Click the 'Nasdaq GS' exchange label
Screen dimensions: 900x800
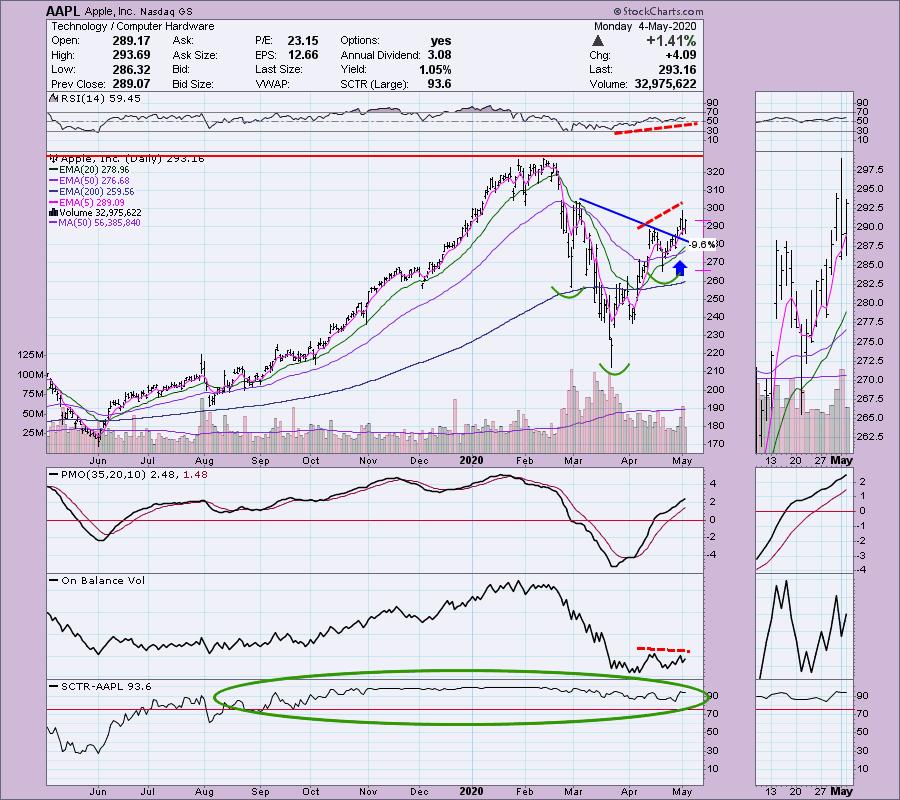(x=167, y=11)
